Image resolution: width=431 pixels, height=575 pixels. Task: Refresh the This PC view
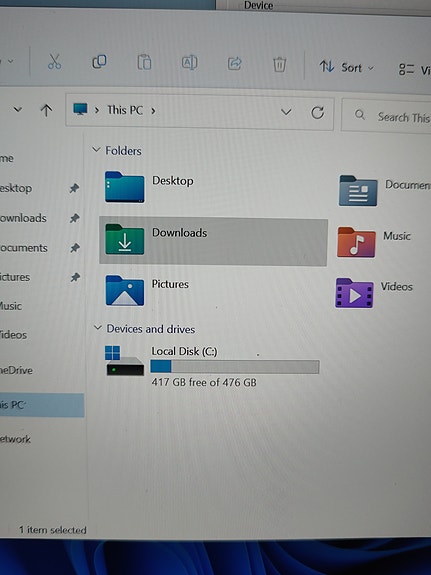coord(317,113)
